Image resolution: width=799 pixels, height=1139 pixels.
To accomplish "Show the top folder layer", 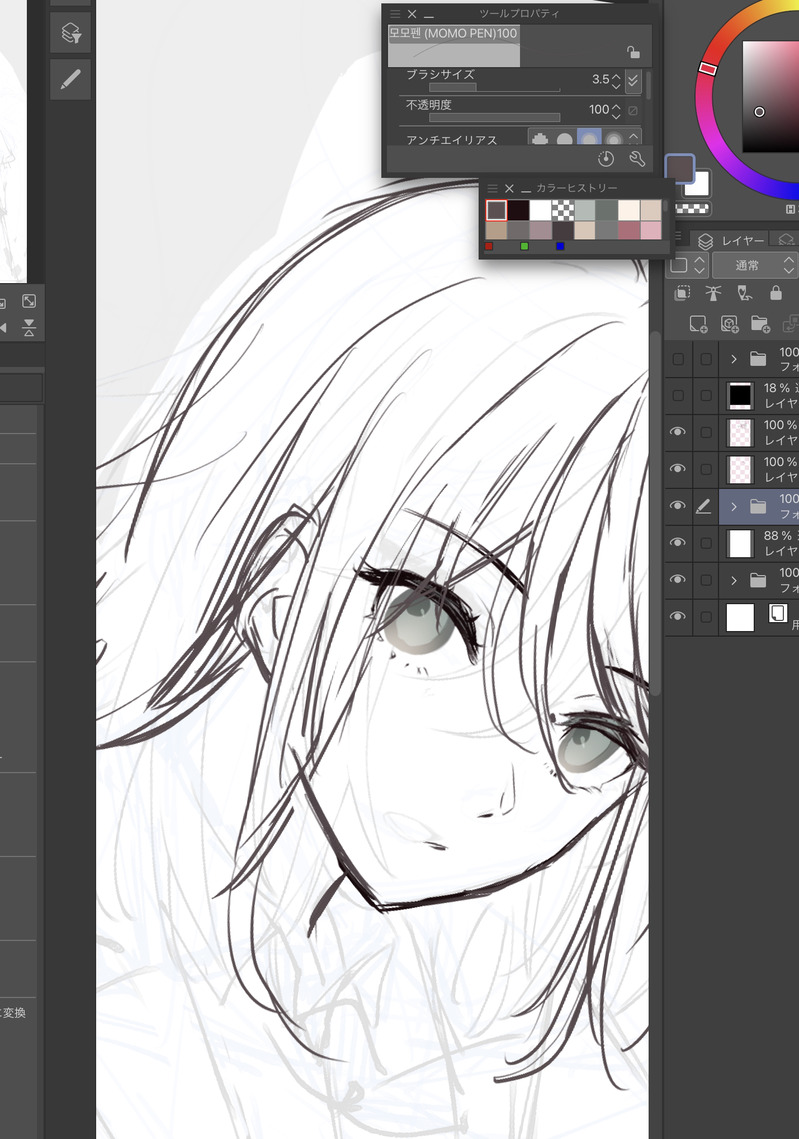I will [x=678, y=359].
